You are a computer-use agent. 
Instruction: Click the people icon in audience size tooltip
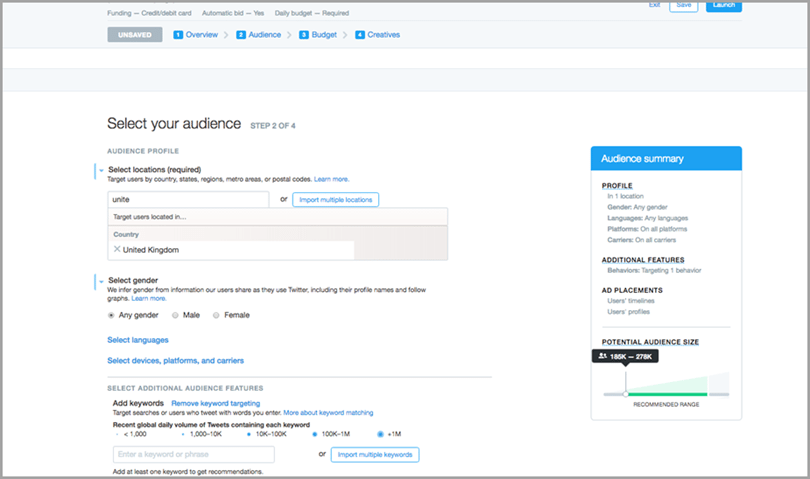tap(602, 356)
